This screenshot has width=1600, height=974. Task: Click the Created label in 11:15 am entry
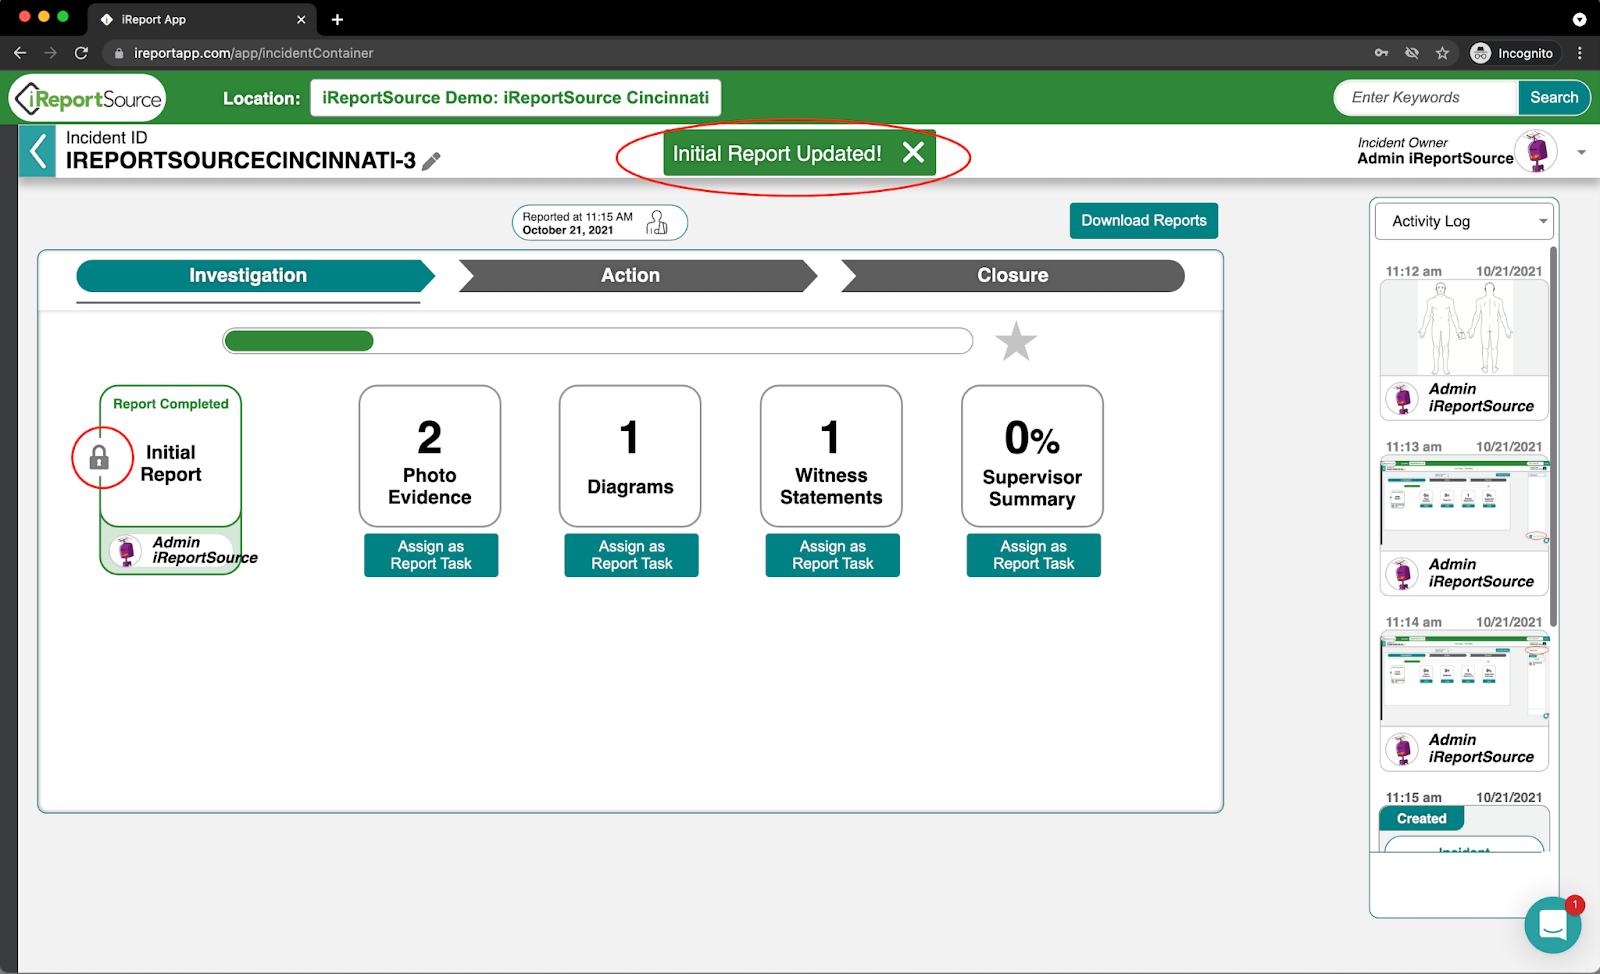tap(1421, 819)
